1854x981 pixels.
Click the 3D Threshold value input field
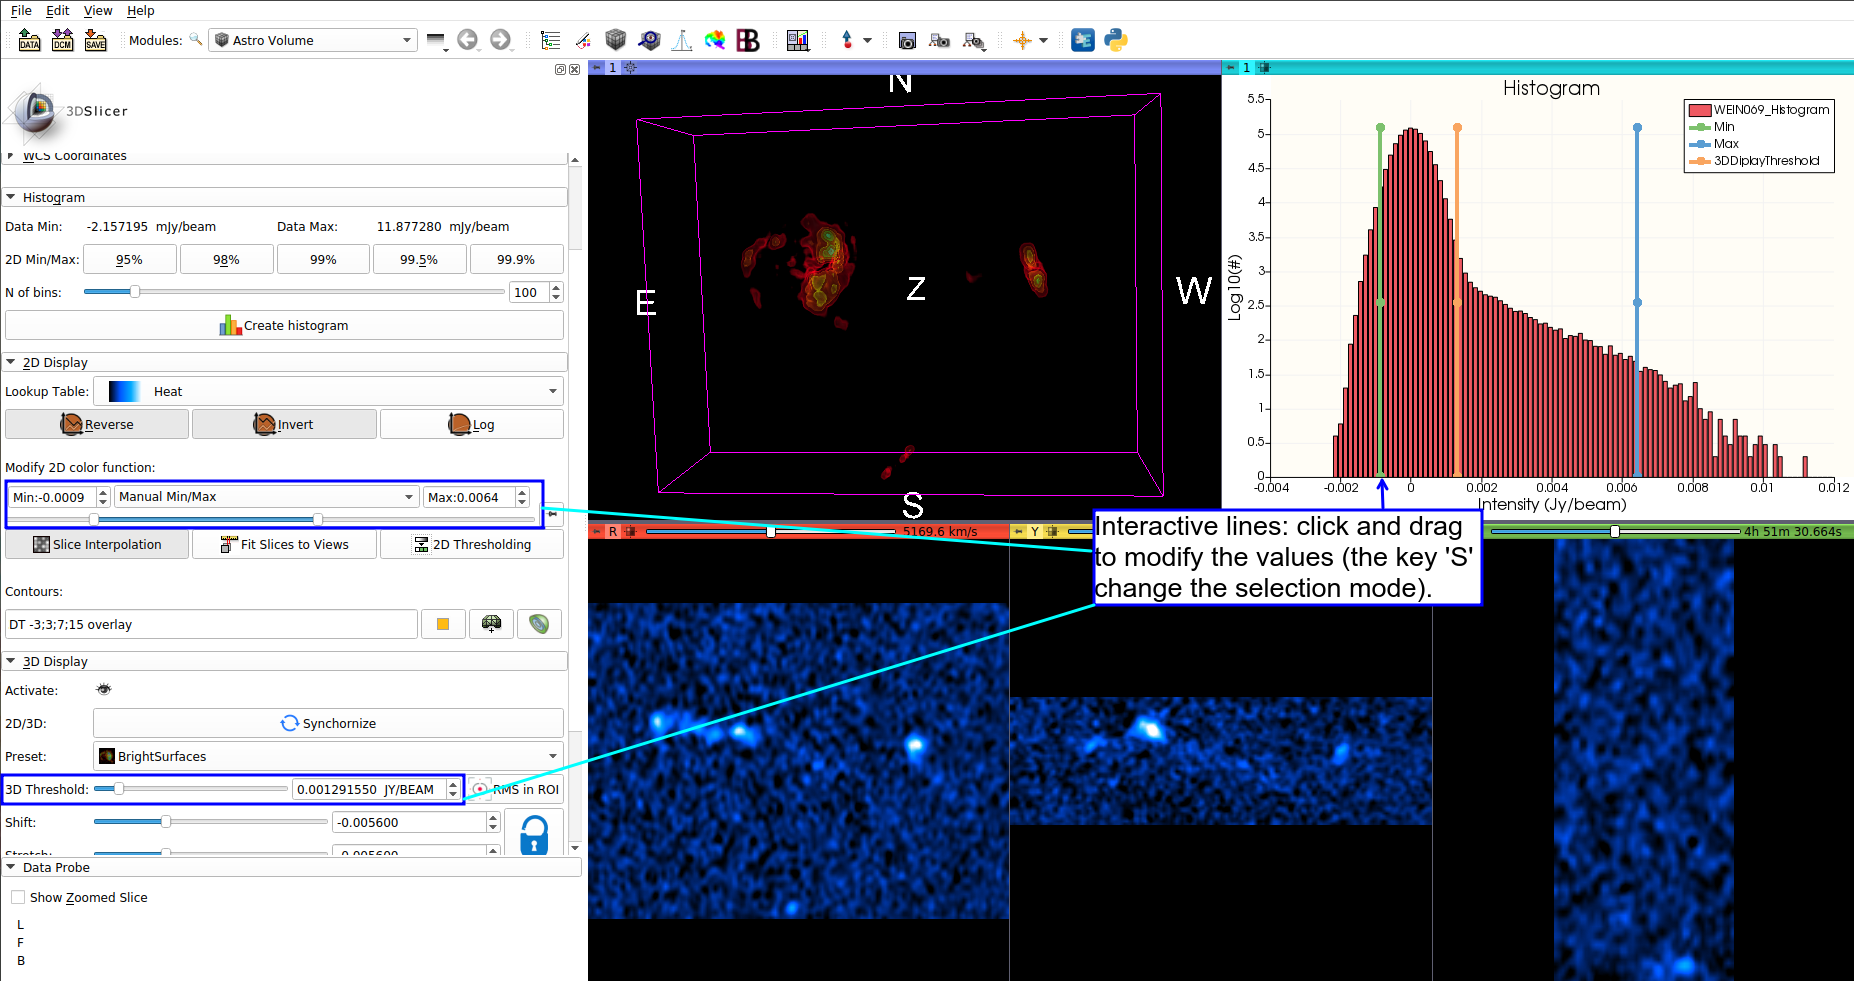tap(369, 789)
